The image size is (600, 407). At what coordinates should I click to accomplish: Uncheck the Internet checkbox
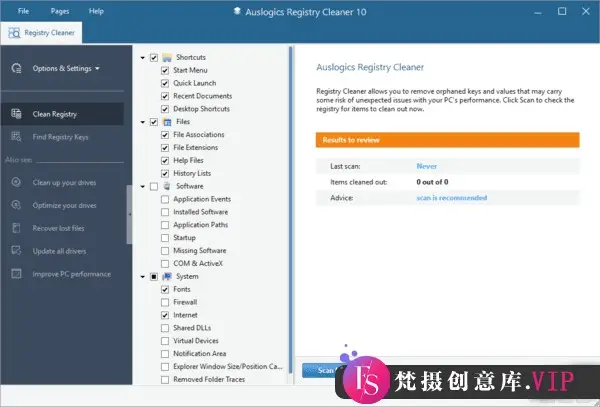pos(165,315)
